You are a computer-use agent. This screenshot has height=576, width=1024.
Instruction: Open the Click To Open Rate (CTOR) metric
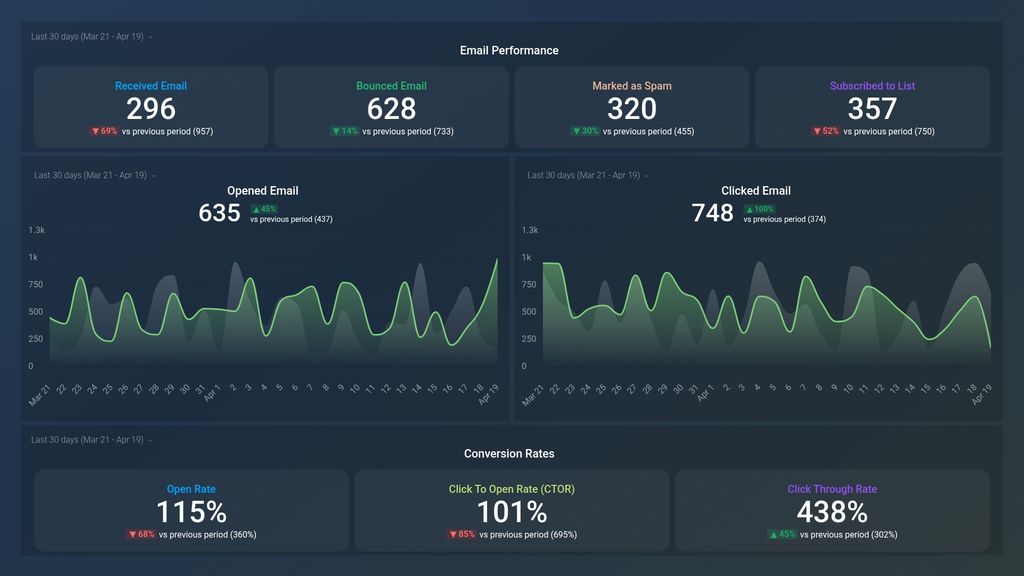tap(510, 489)
